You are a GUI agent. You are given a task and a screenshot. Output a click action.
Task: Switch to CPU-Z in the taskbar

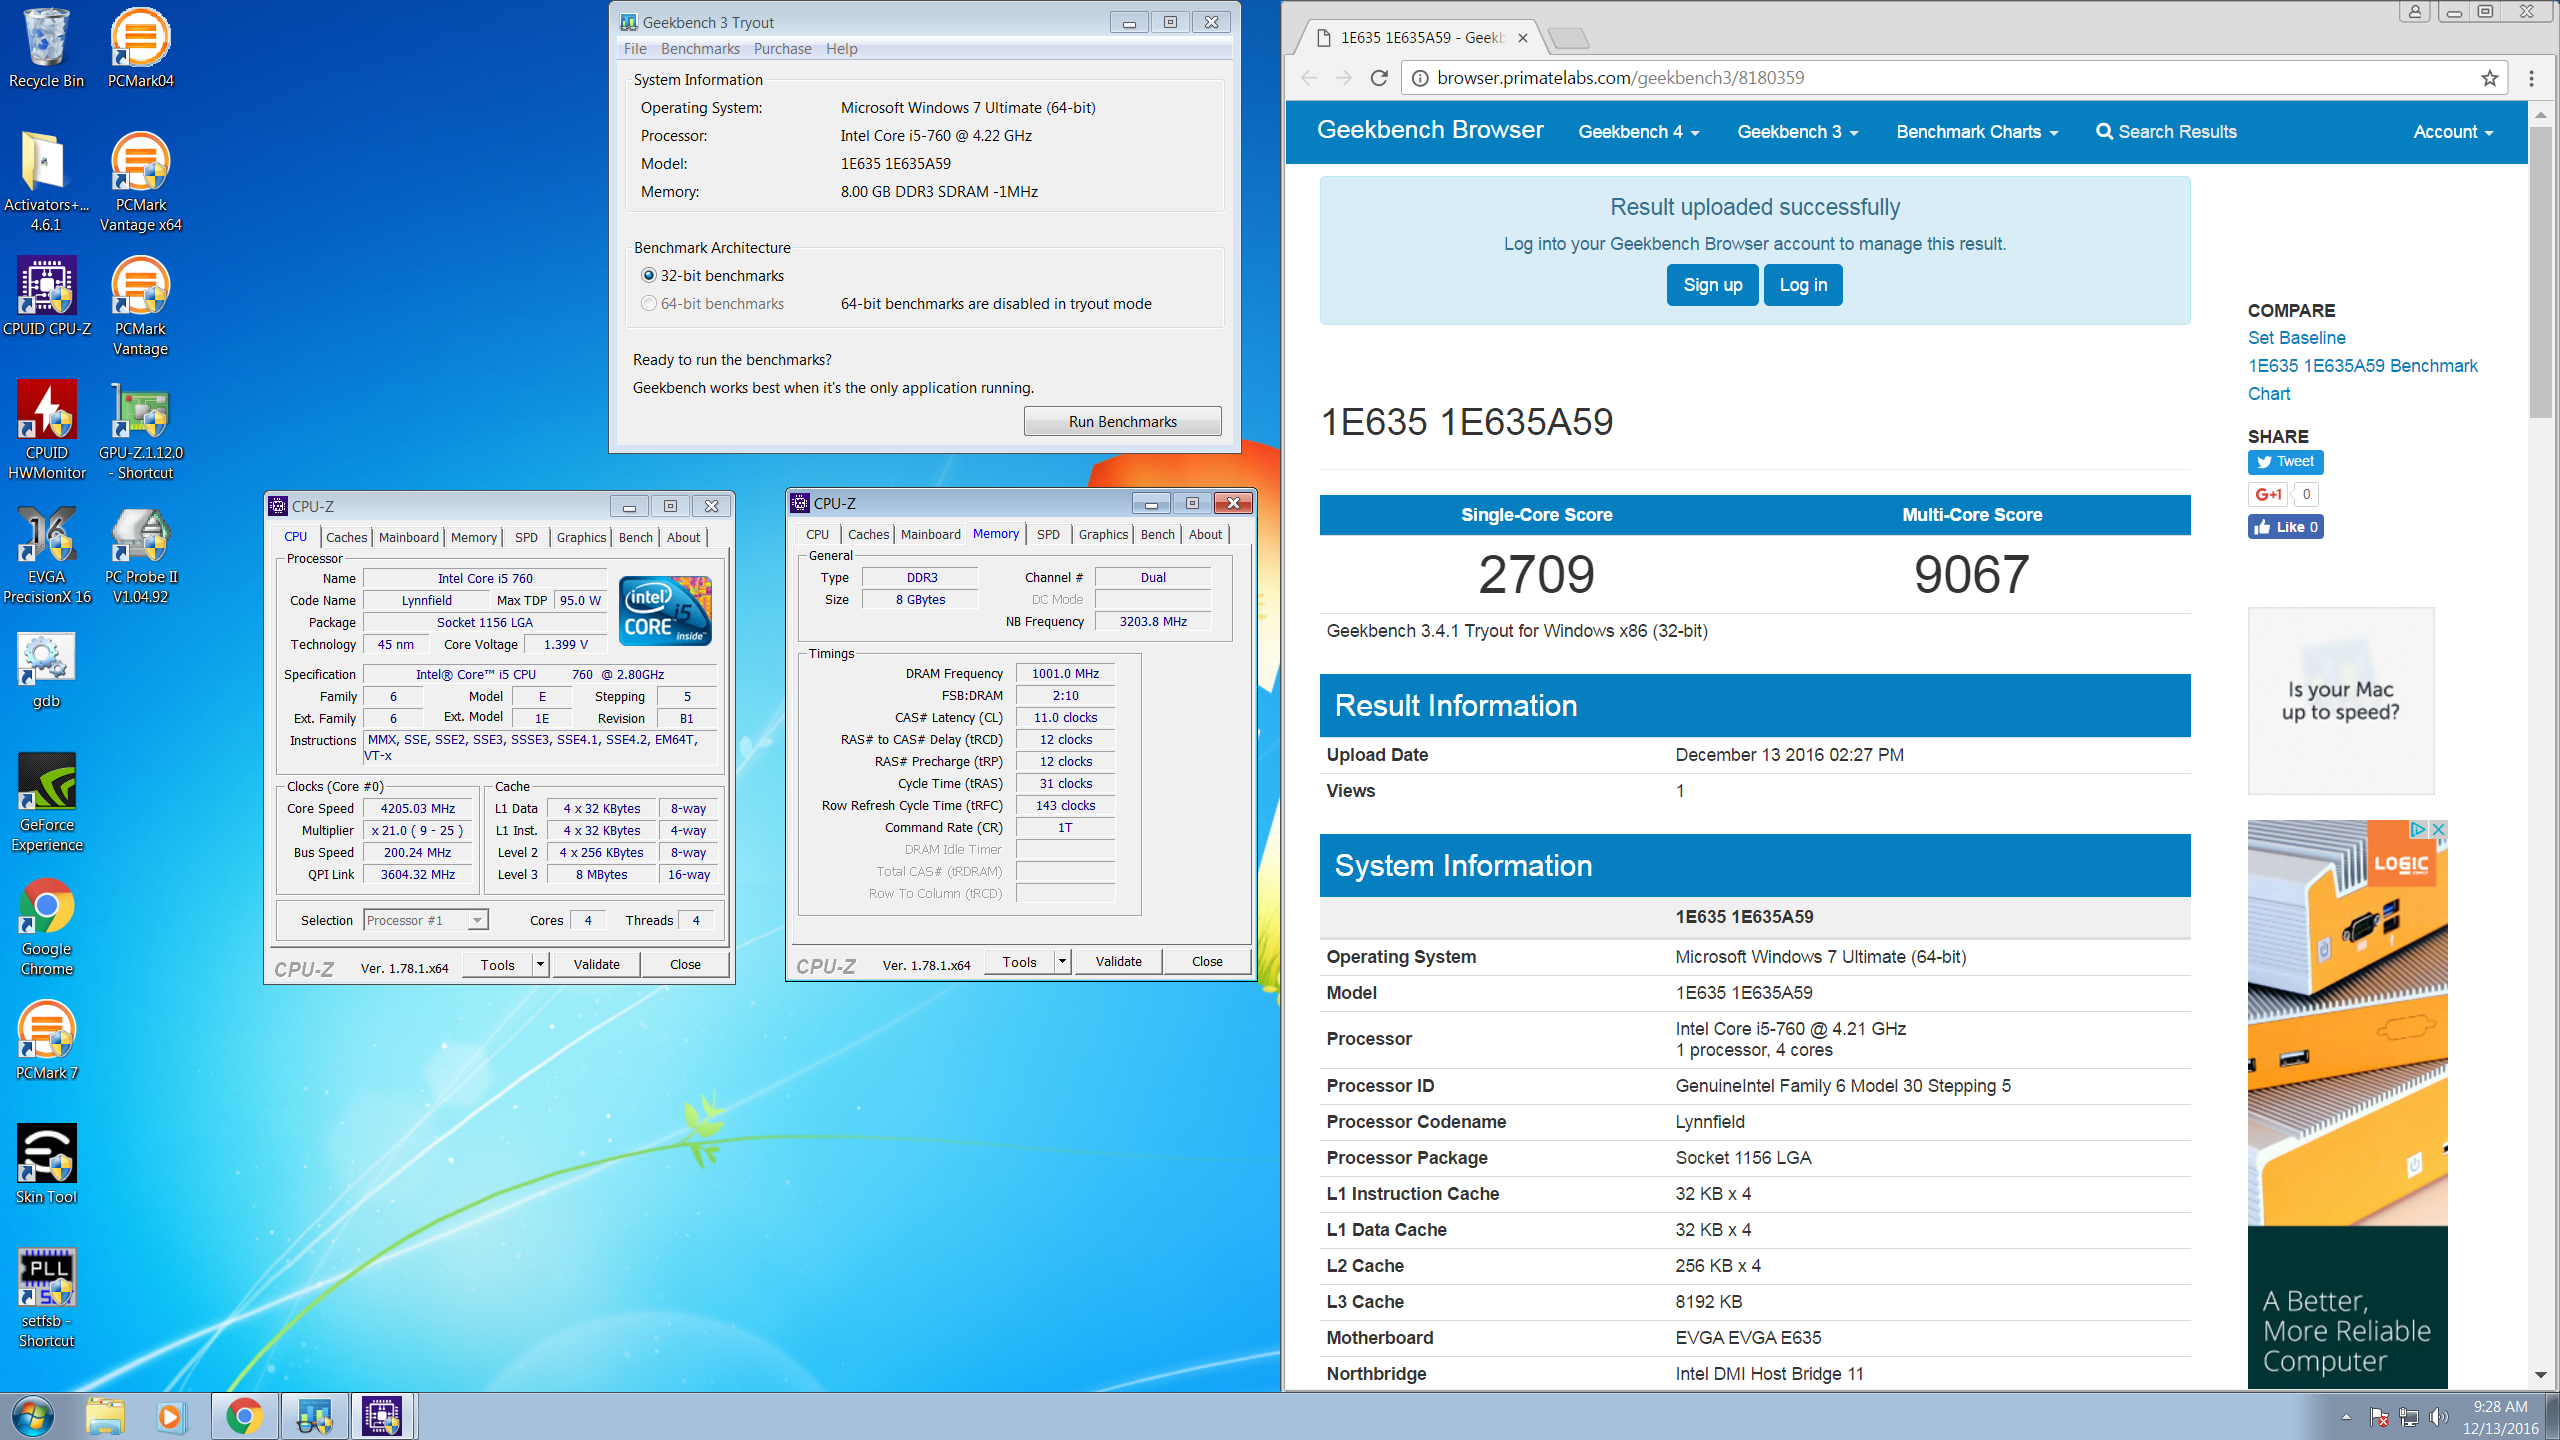(x=382, y=1416)
